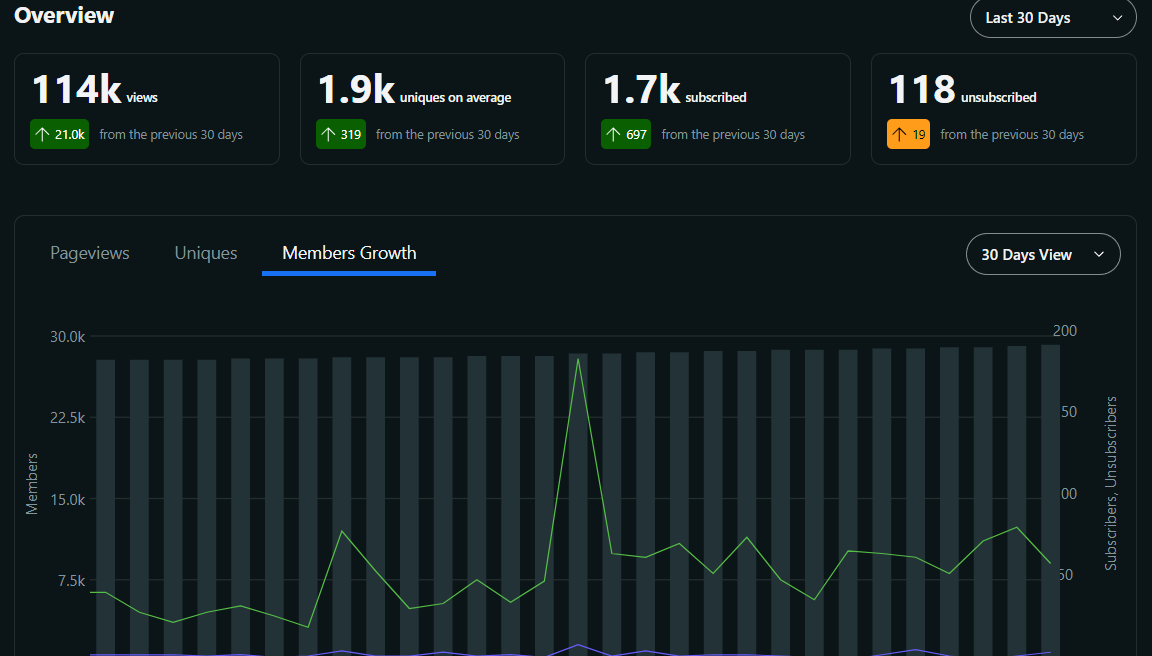Click the 30.0k Members axis label

(x=68, y=336)
